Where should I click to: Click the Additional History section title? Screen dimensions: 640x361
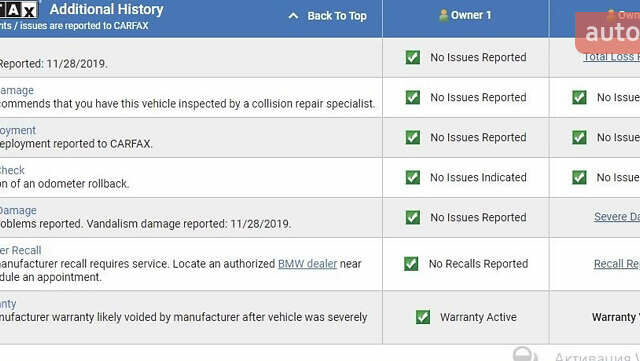(x=107, y=9)
